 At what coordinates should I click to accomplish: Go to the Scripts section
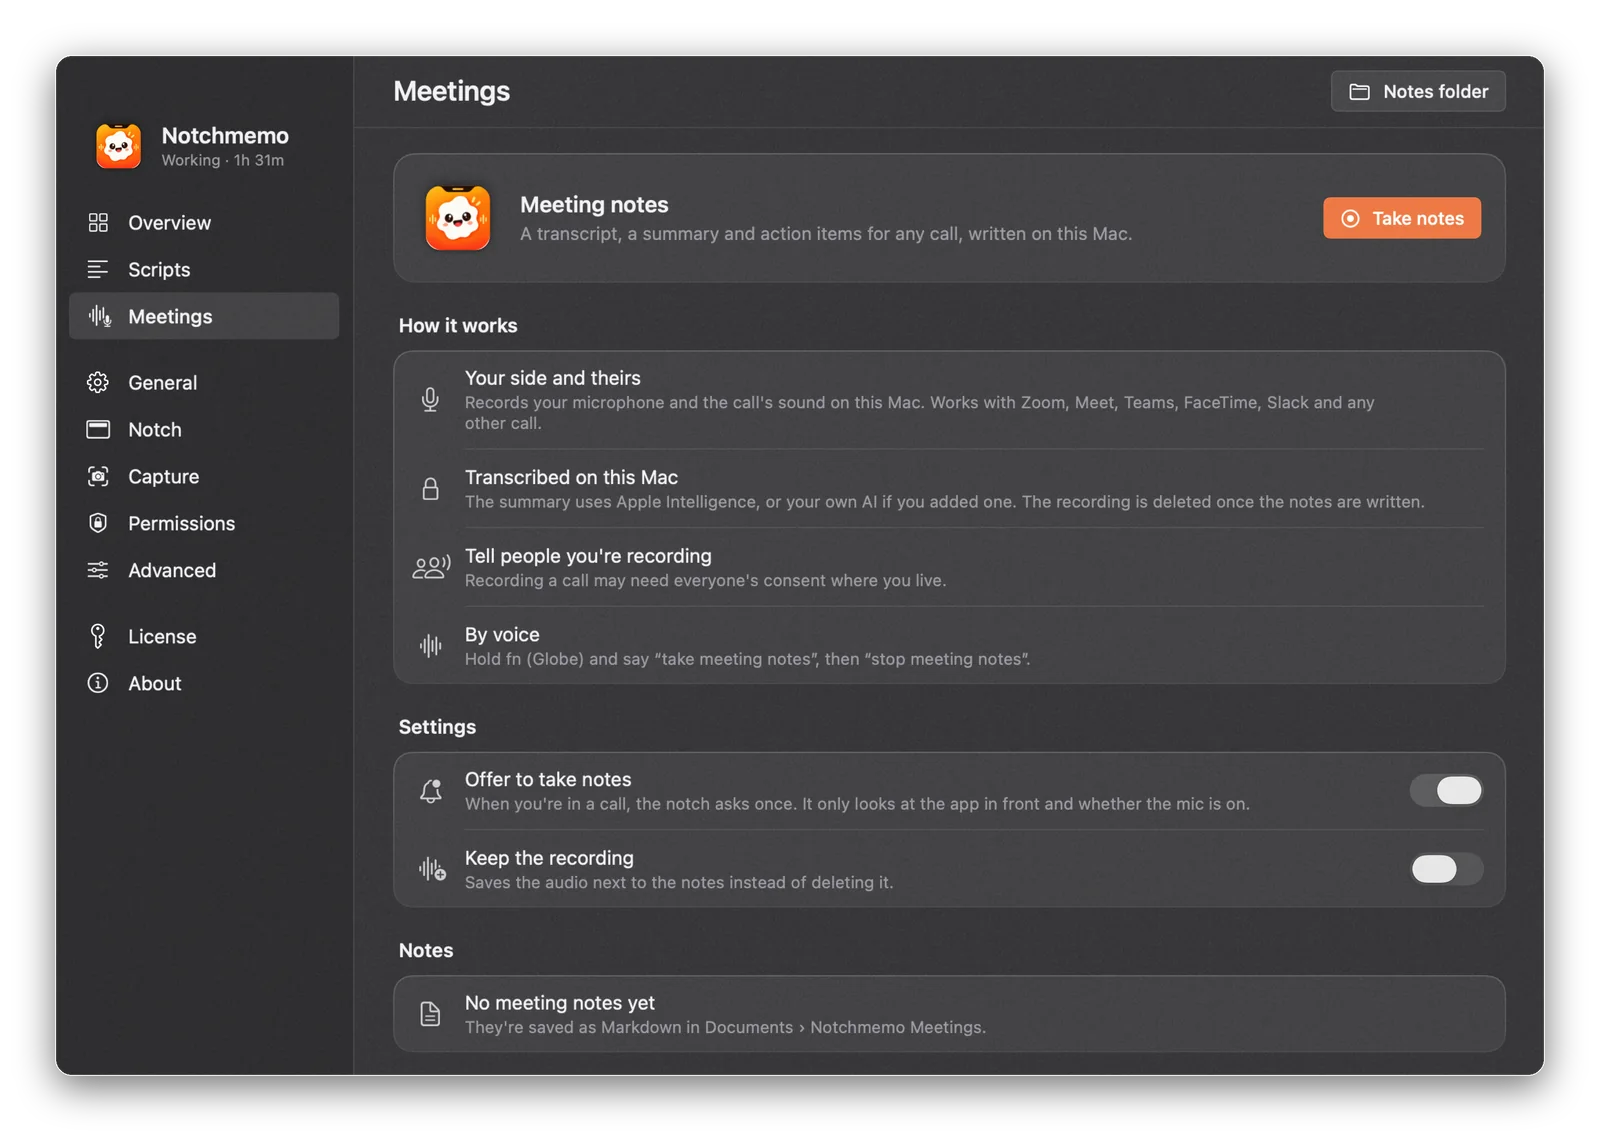[x=204, y=269]
